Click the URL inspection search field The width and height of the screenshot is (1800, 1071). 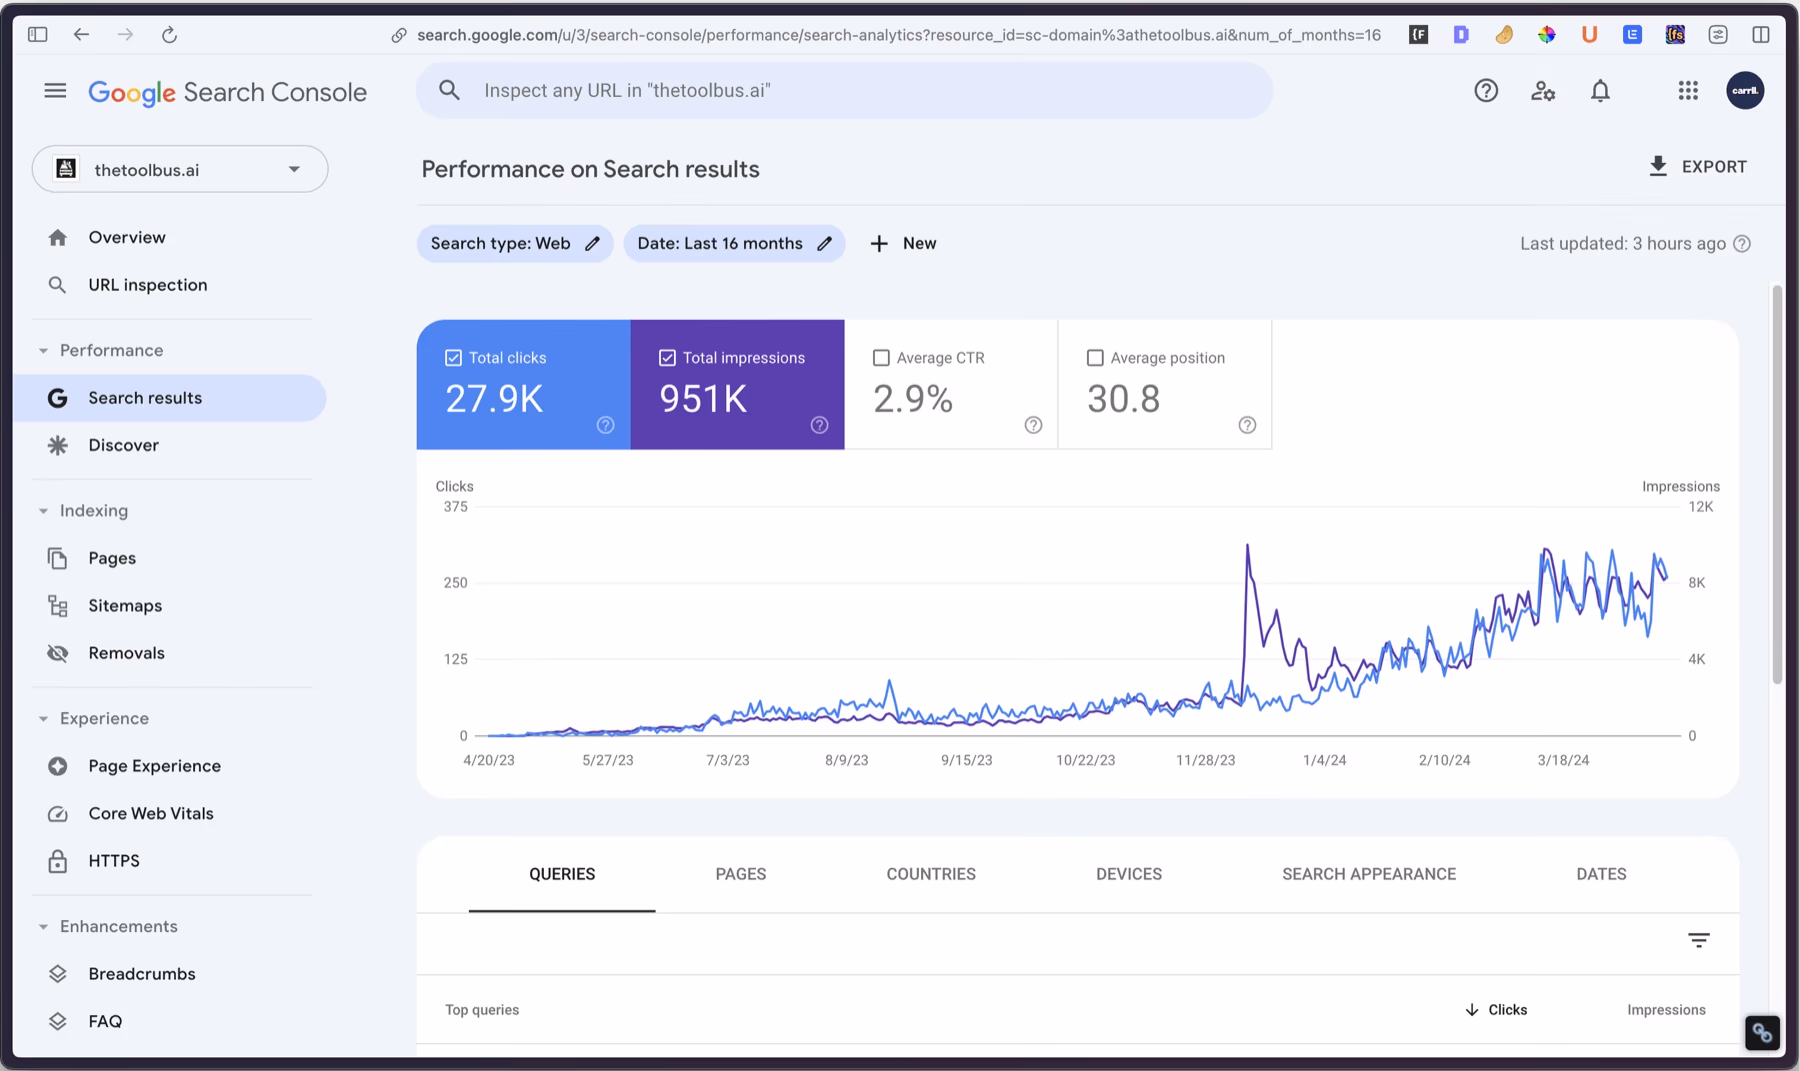point(844,91)
